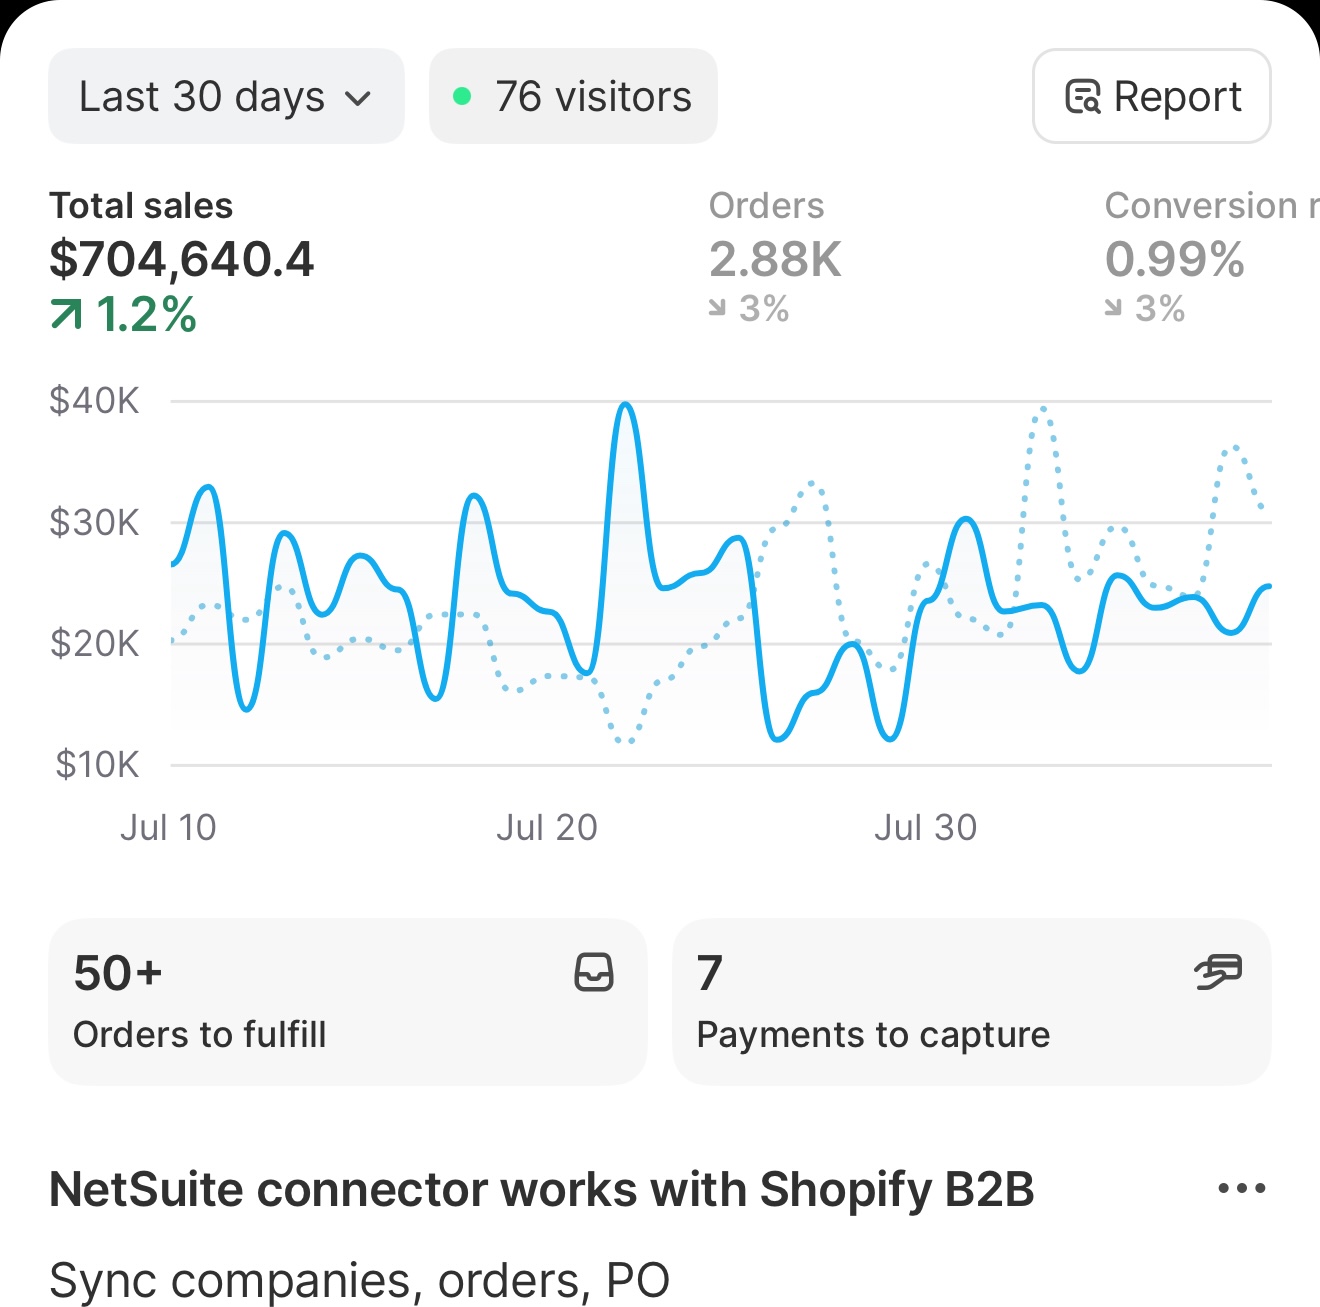Click the Report magnifying-glass icon
Image resolution: width=1320 pixels, height=1307 pixels.
click(1081, 96)
